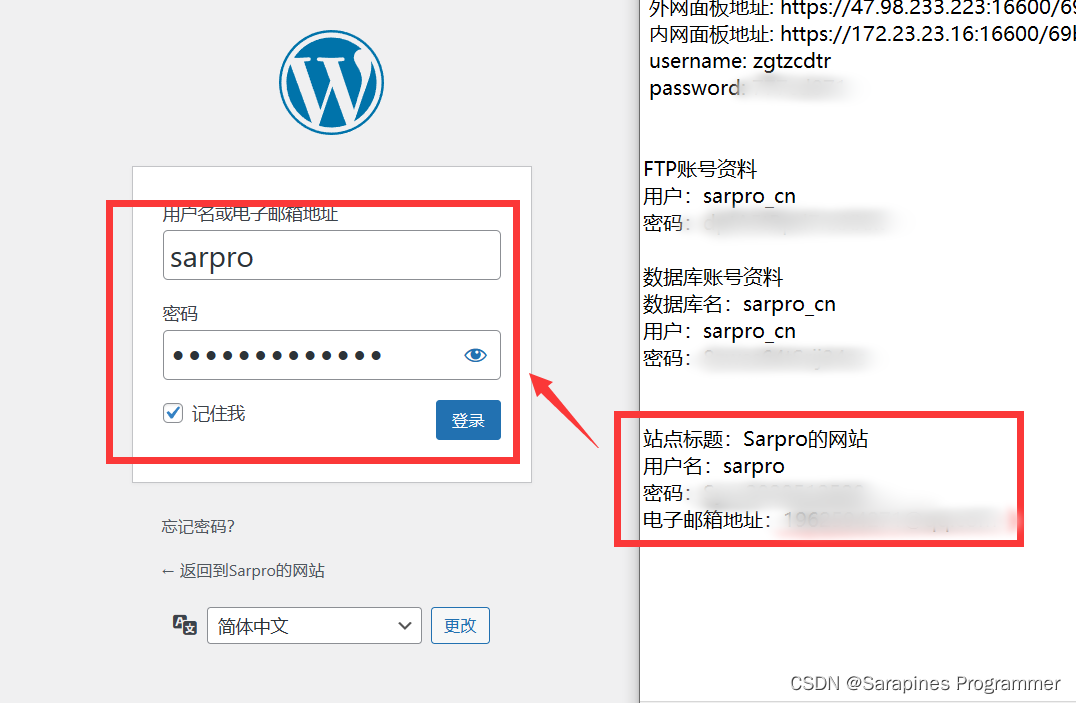Click the '用户名: sarpro' line
Screen dimensions: 1076x703
tap(714, 466)
